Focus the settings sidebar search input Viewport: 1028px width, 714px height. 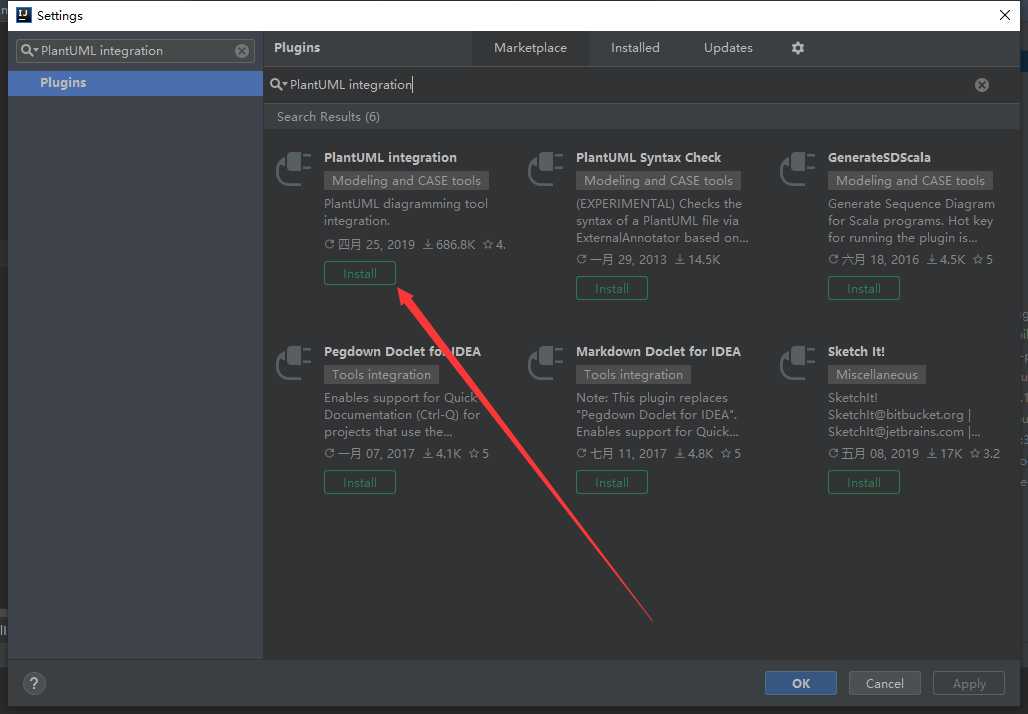[135, 50]
